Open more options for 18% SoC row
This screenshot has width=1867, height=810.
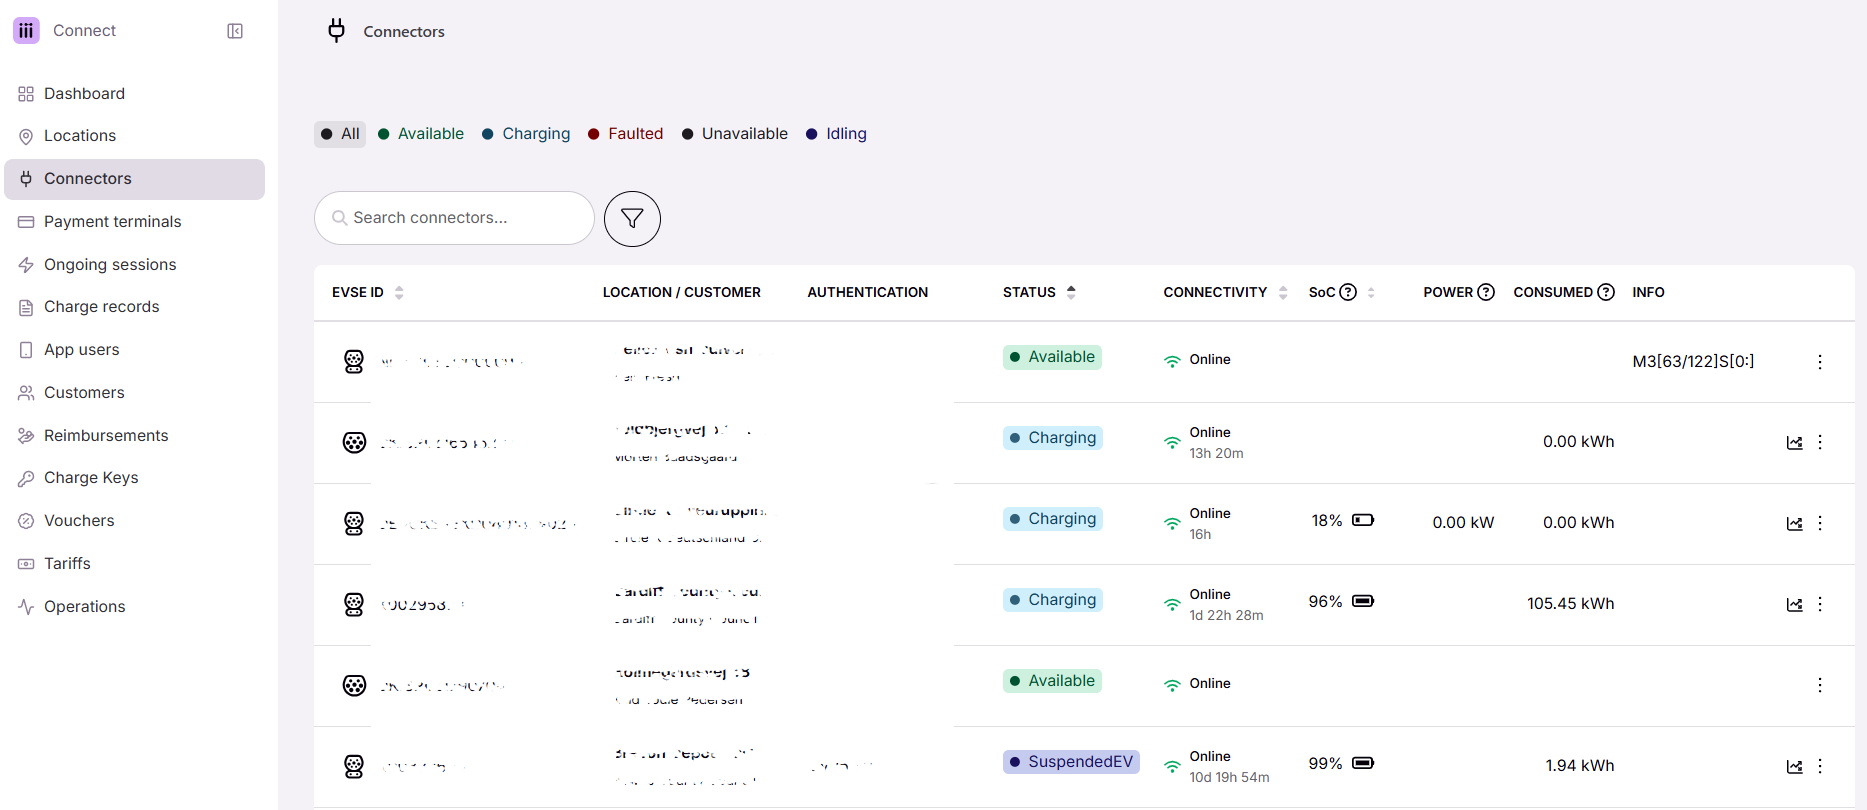(x=1820, y=523)
